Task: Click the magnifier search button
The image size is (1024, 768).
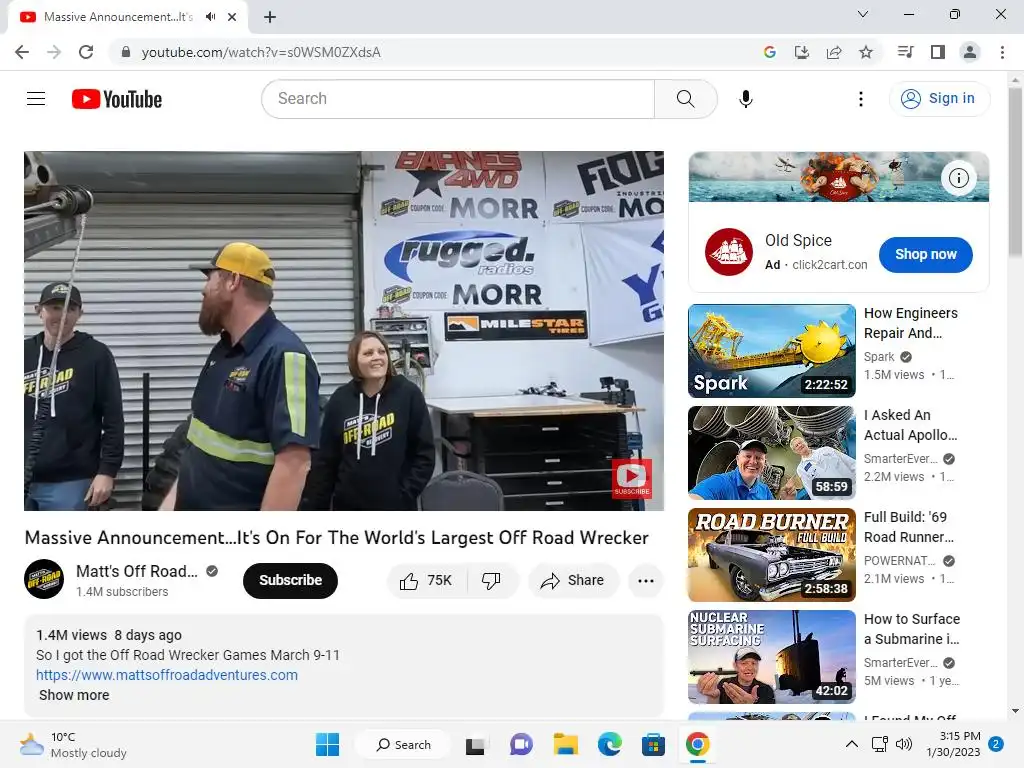Action: pos(685,99)
